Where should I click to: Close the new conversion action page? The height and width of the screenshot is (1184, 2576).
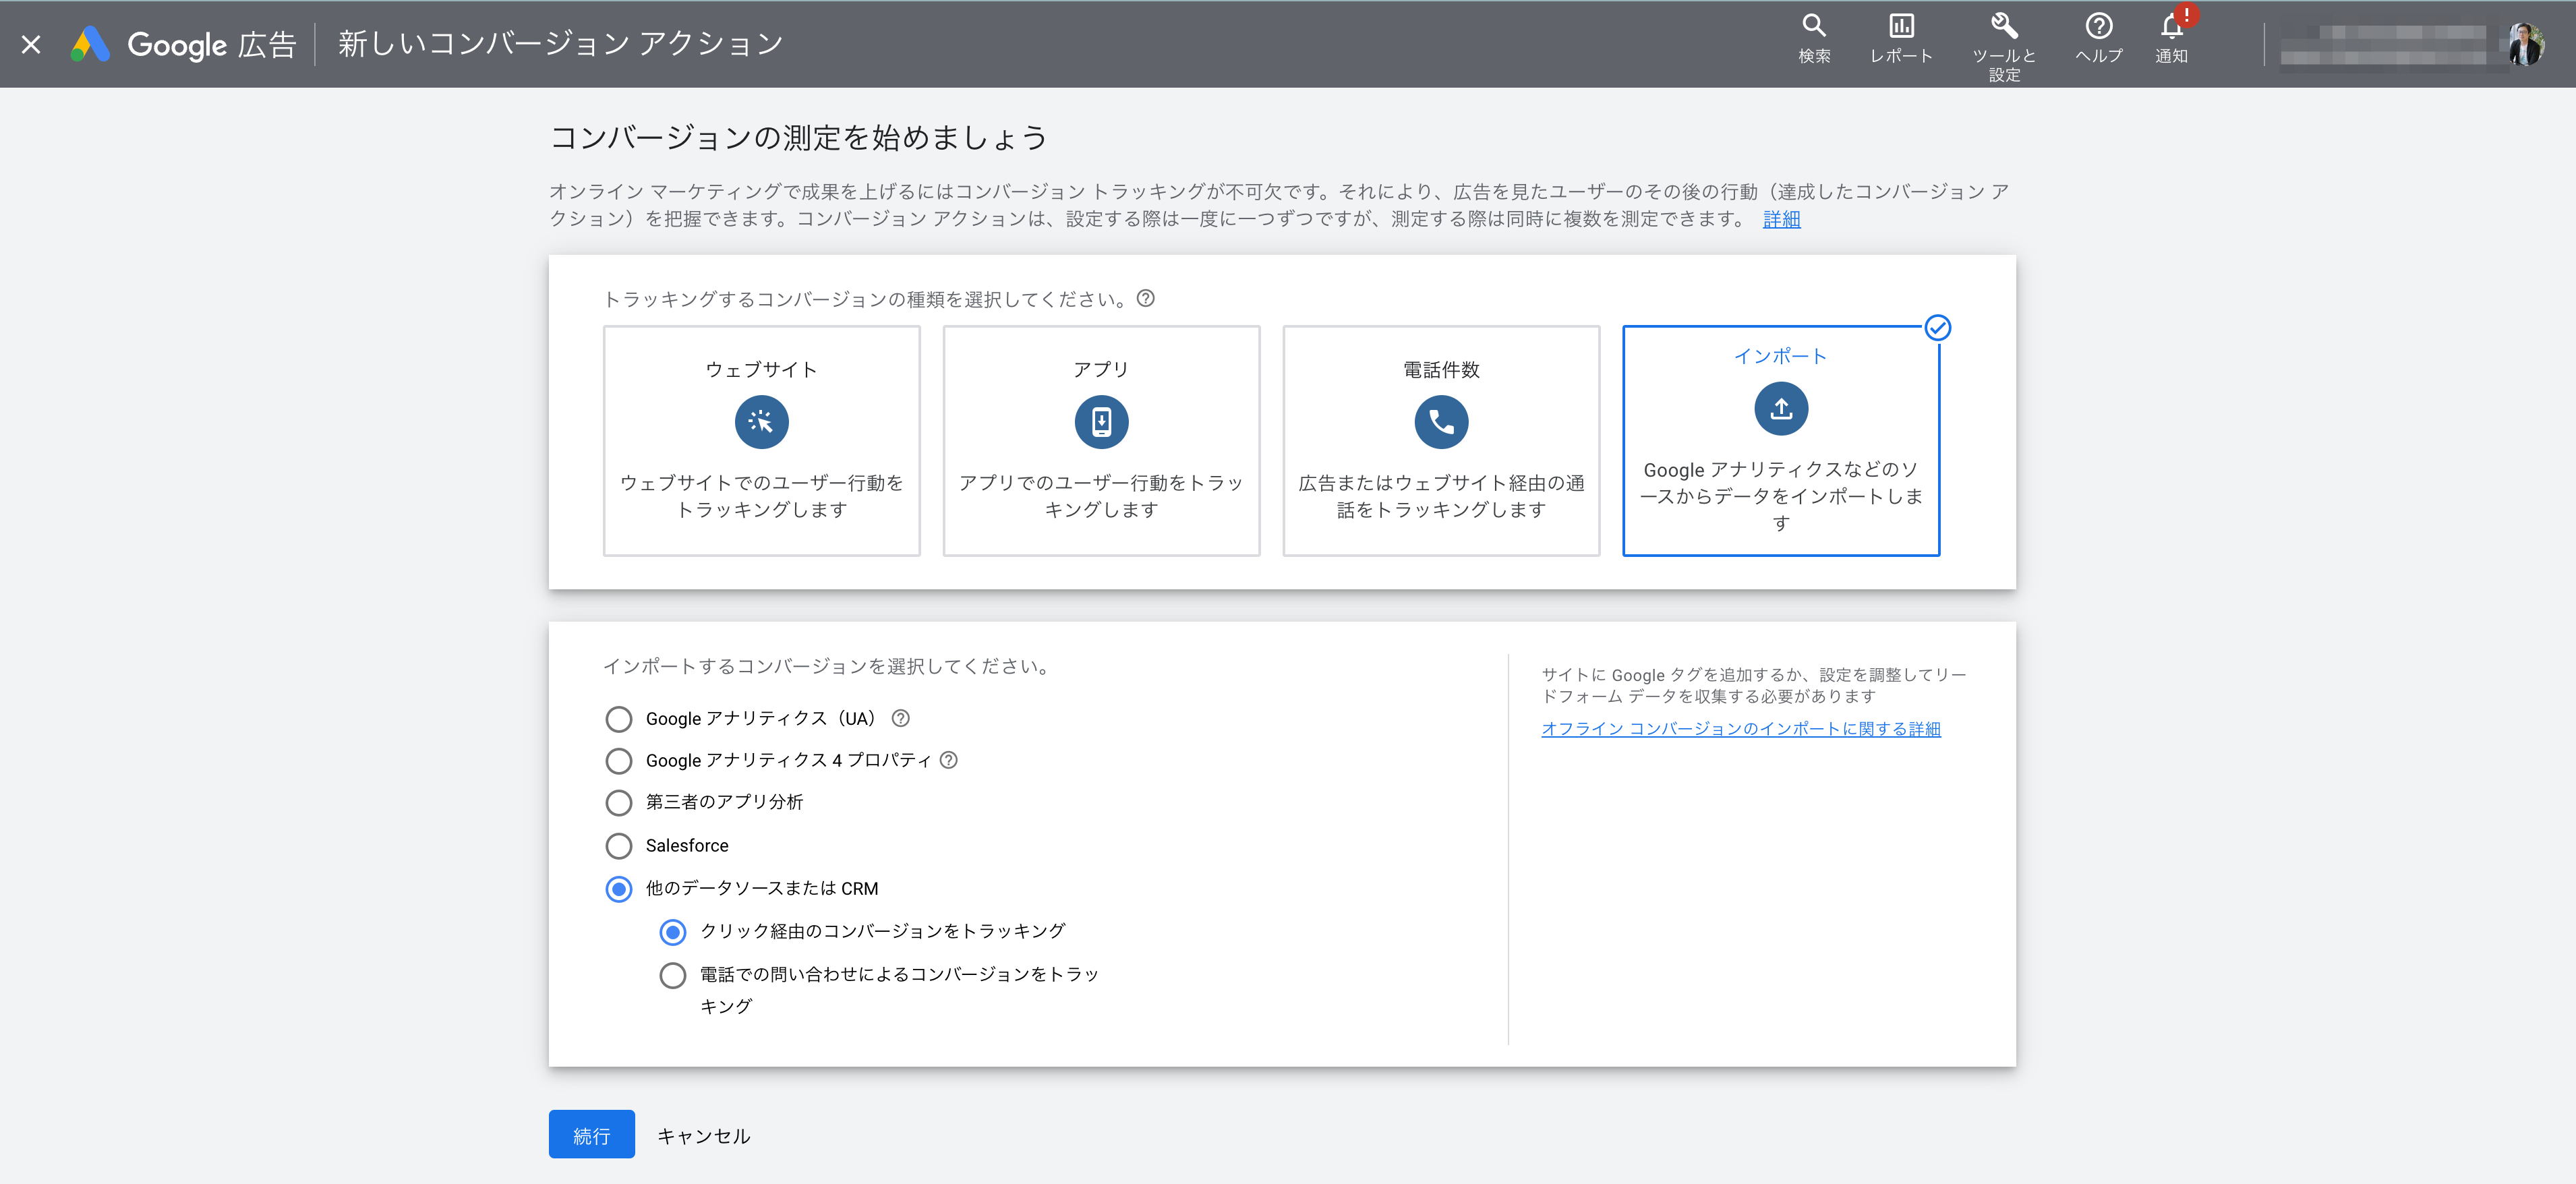[x=31, y=44]
